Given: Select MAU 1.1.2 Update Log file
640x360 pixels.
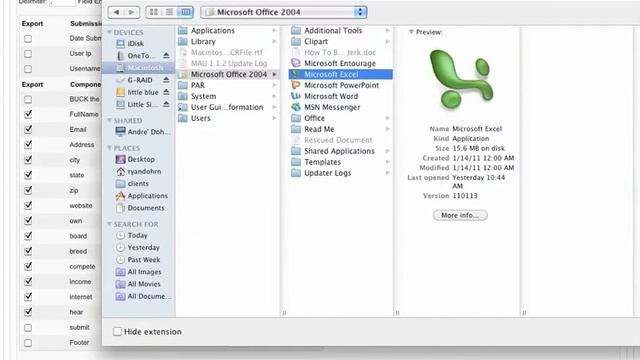Looking at the screenshot, I should (229, 63).
